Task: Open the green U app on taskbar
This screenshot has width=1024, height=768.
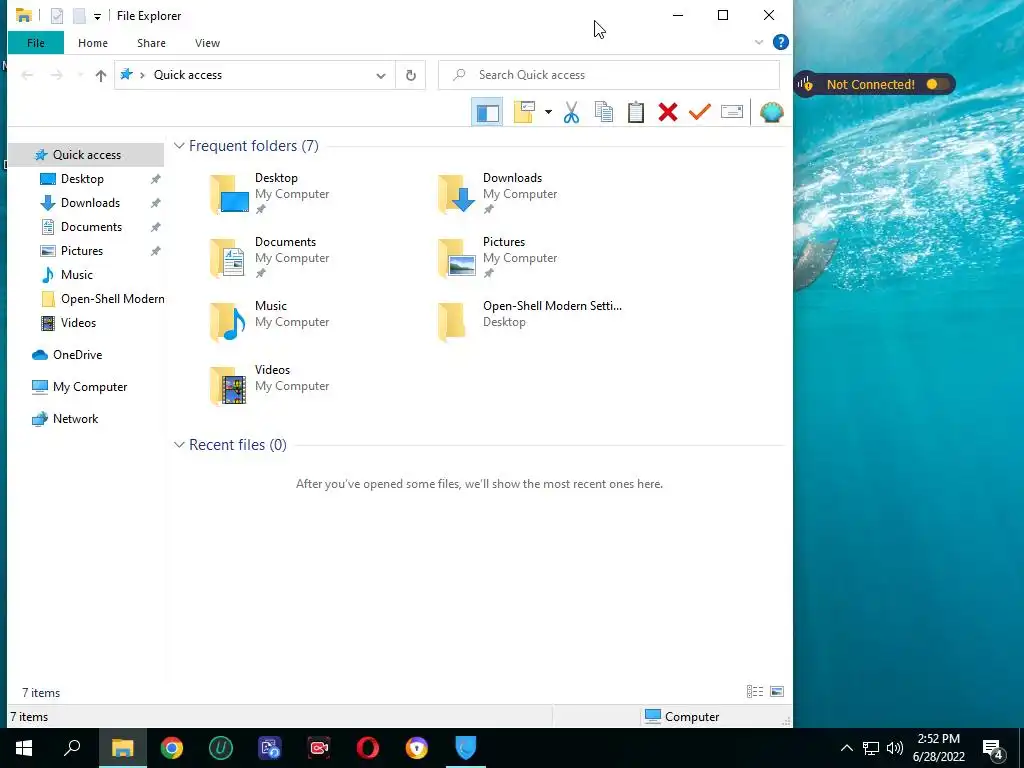Action: coord(221,748)
